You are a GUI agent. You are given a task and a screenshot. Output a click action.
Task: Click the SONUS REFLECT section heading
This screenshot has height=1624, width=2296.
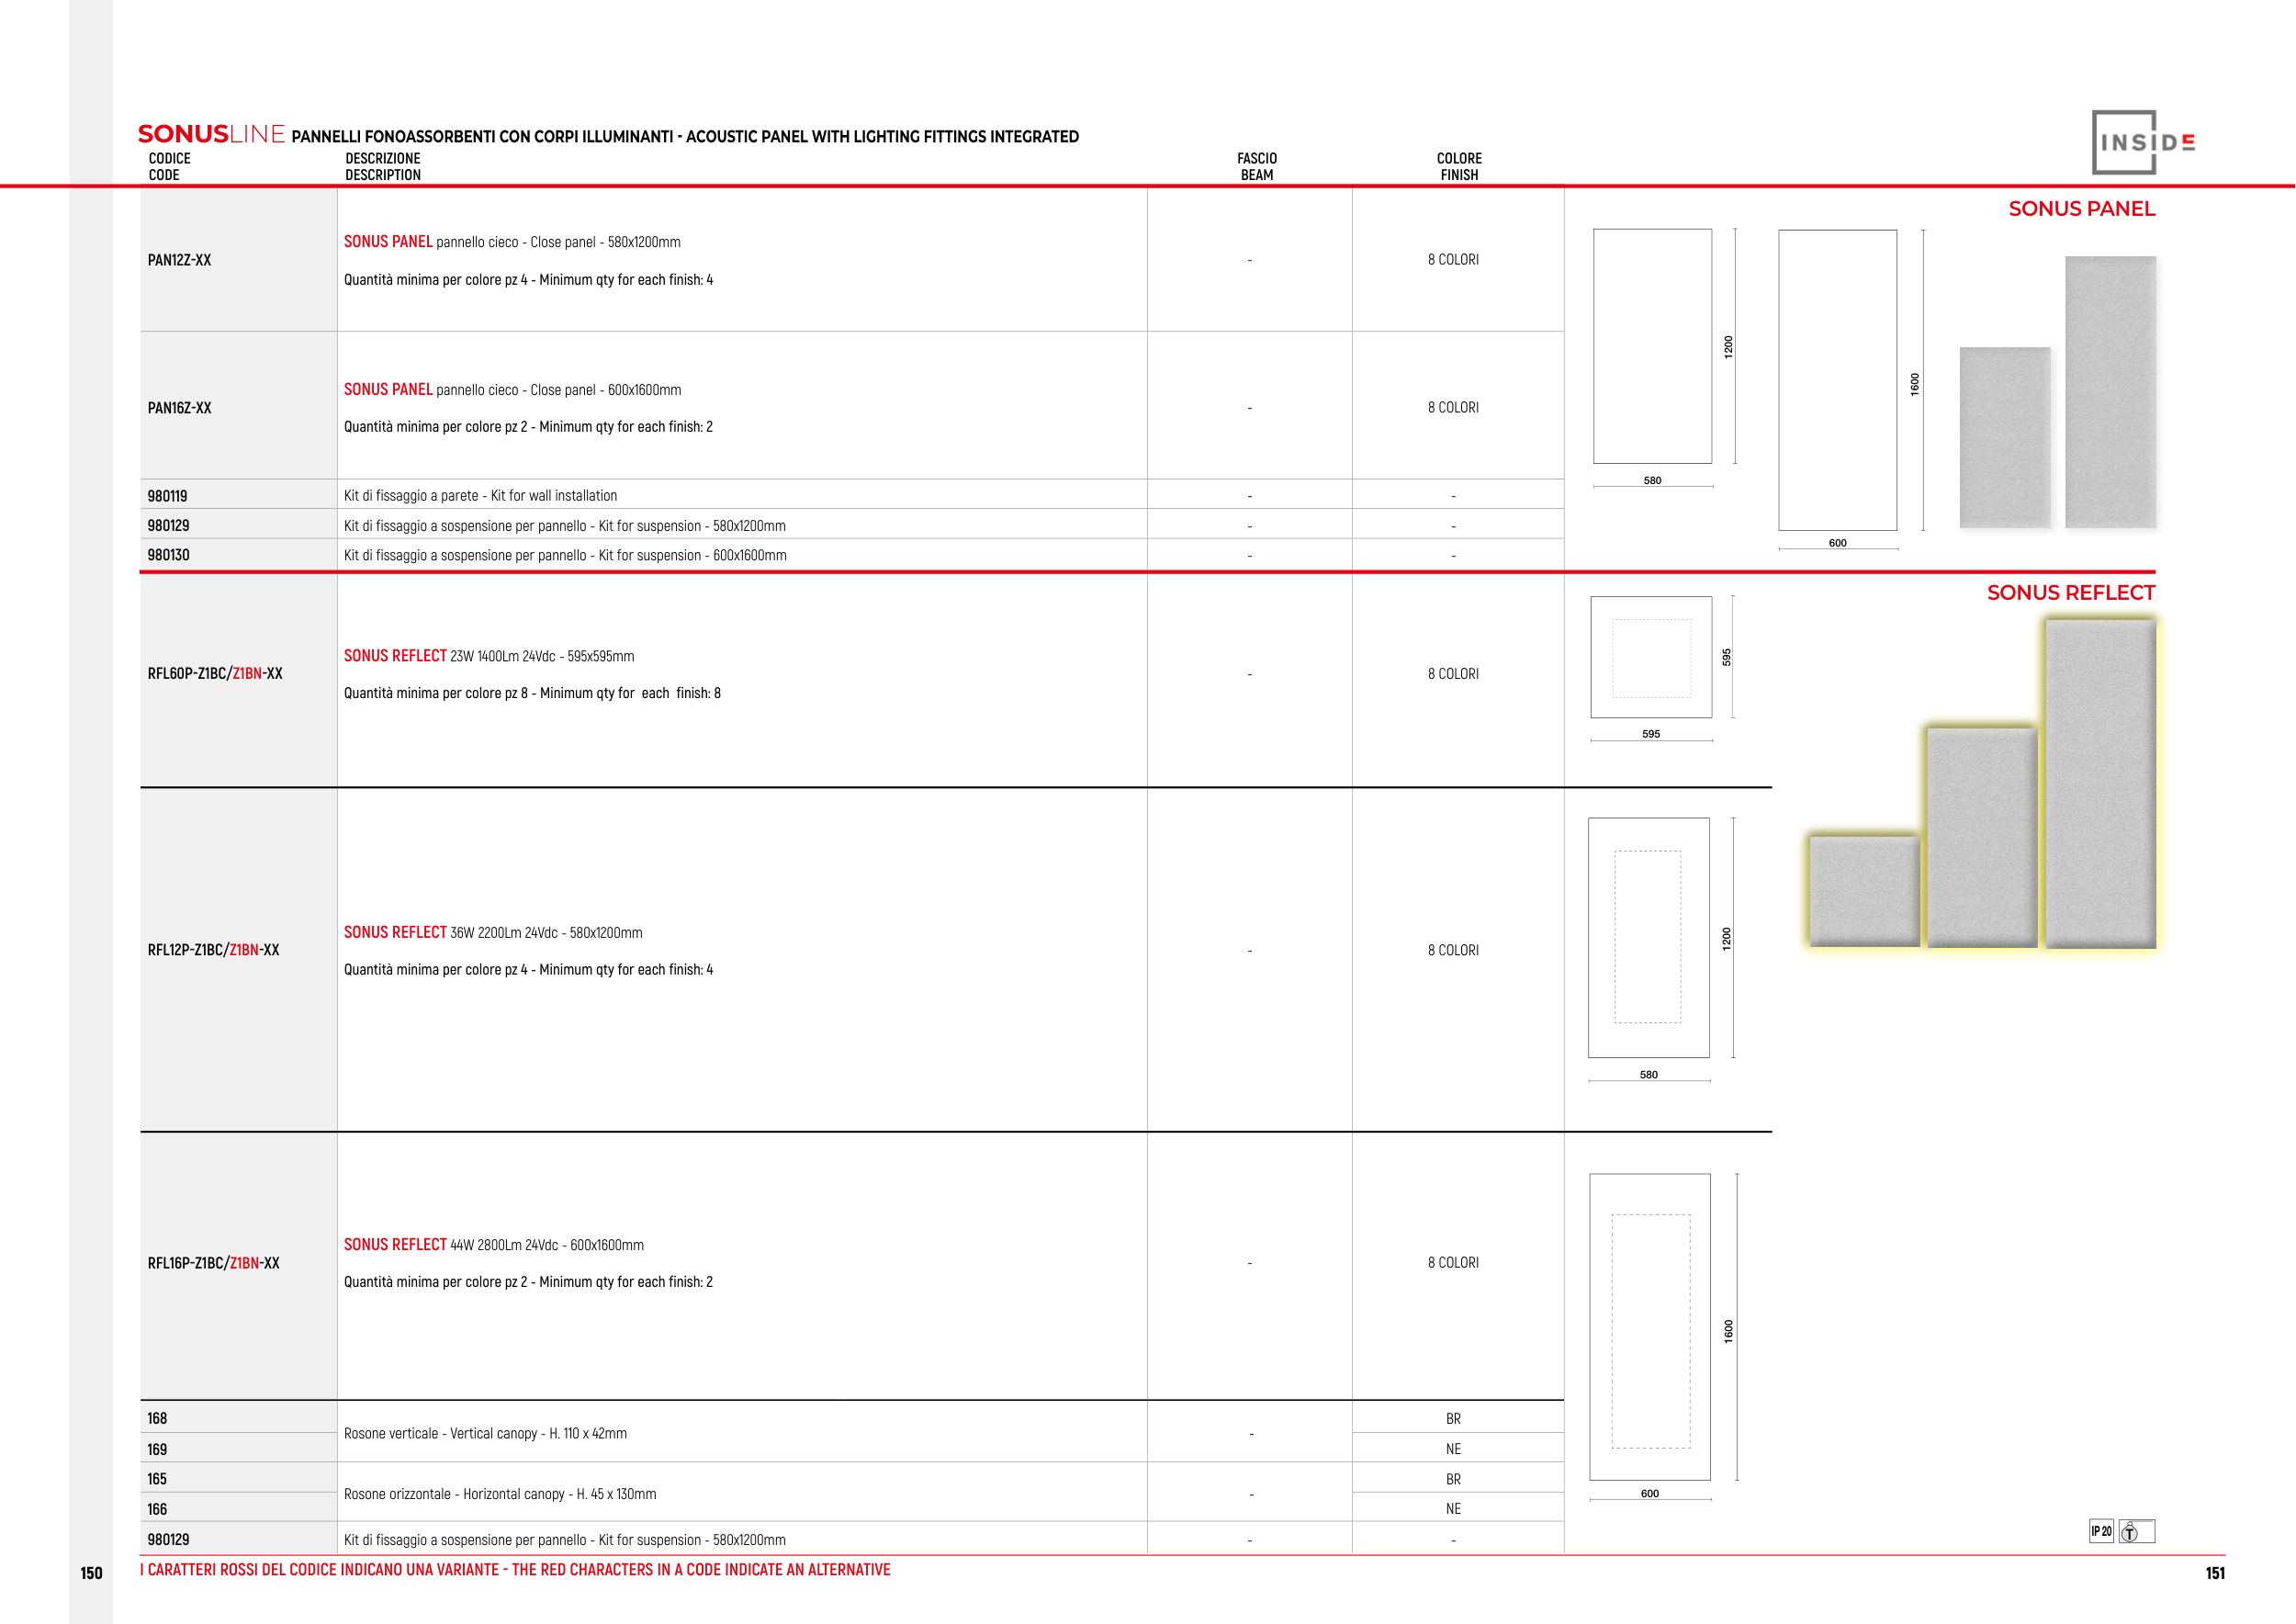click(2070, 593)
